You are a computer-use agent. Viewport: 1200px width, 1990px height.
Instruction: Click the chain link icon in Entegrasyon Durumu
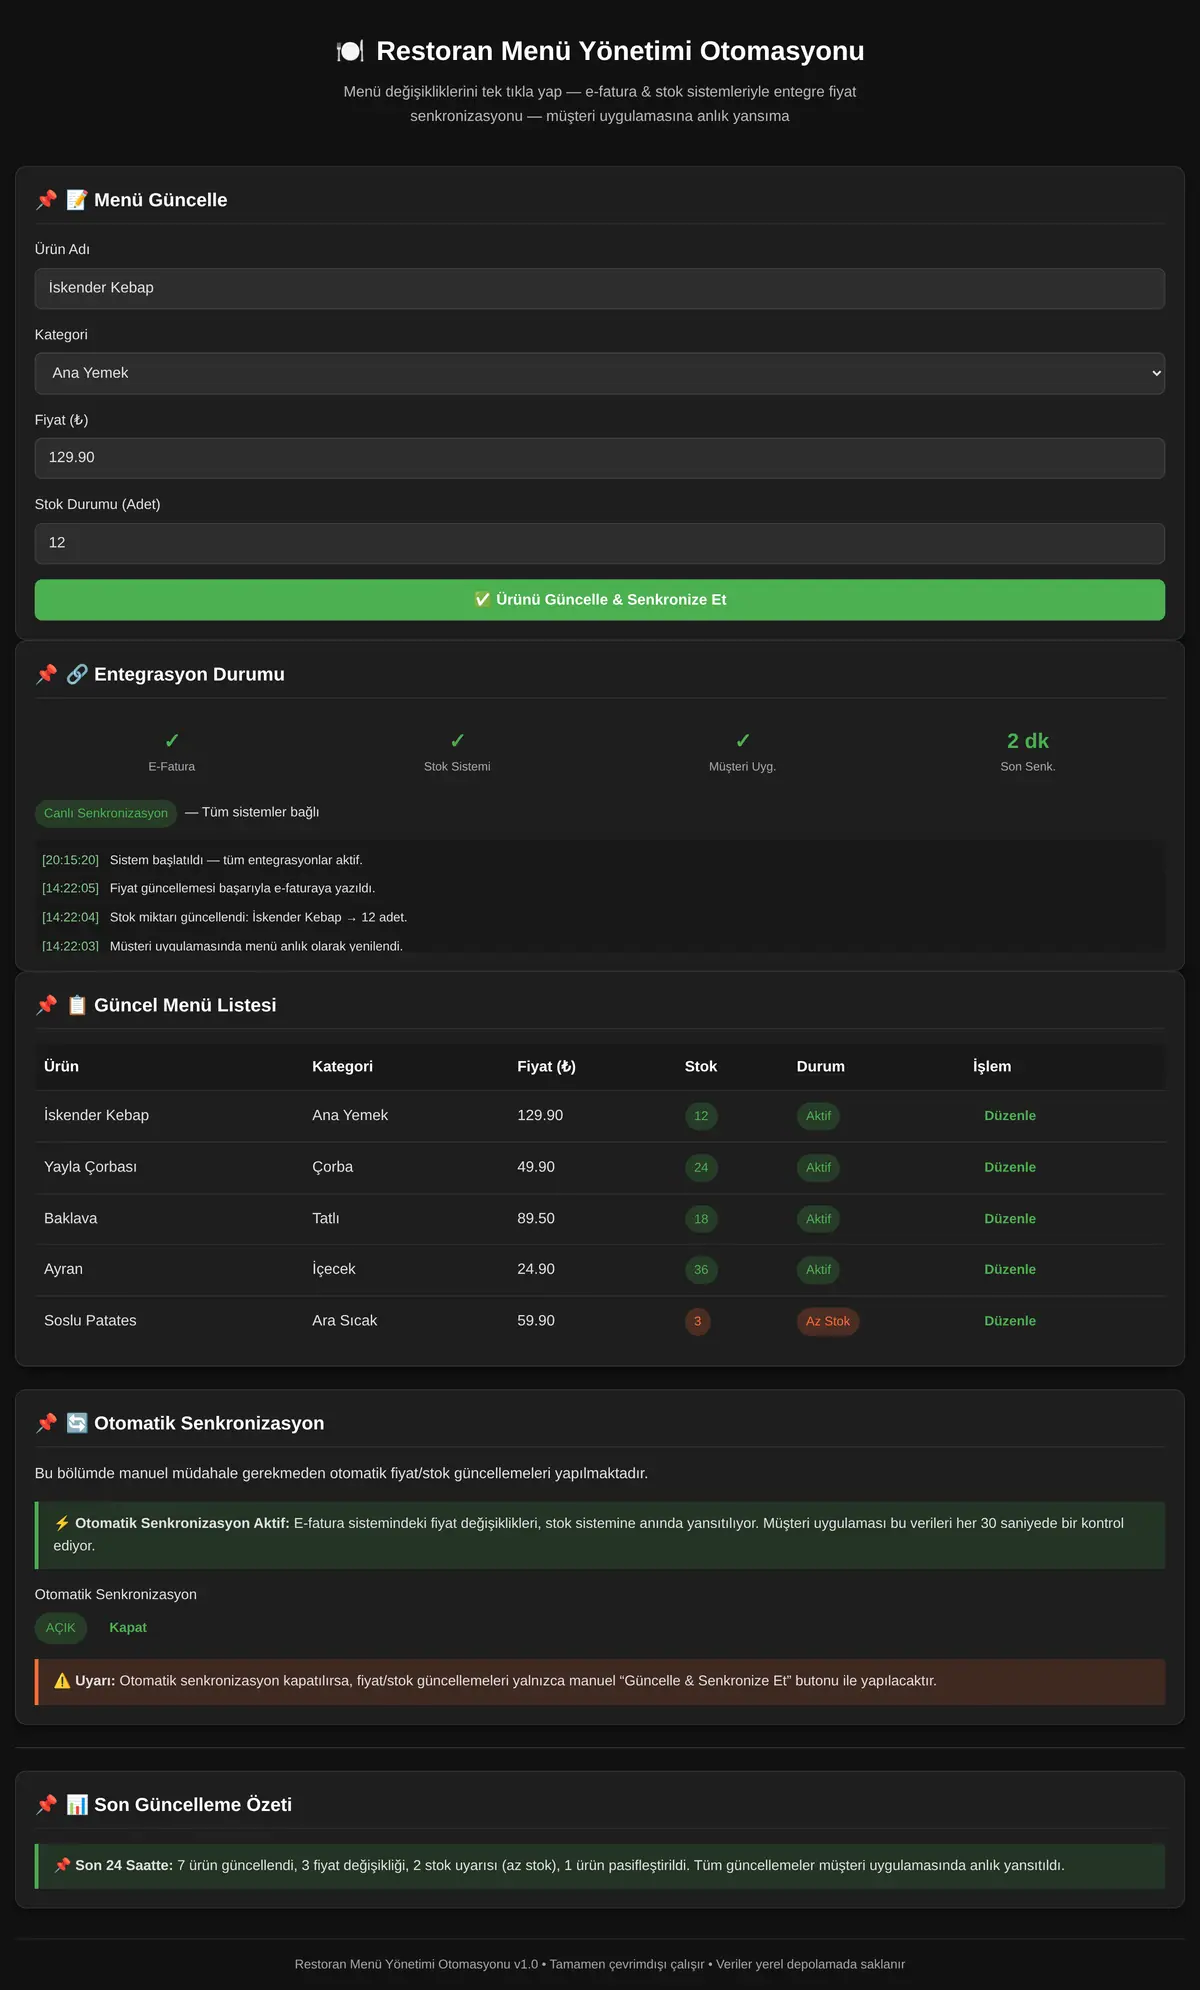(77, 674)
